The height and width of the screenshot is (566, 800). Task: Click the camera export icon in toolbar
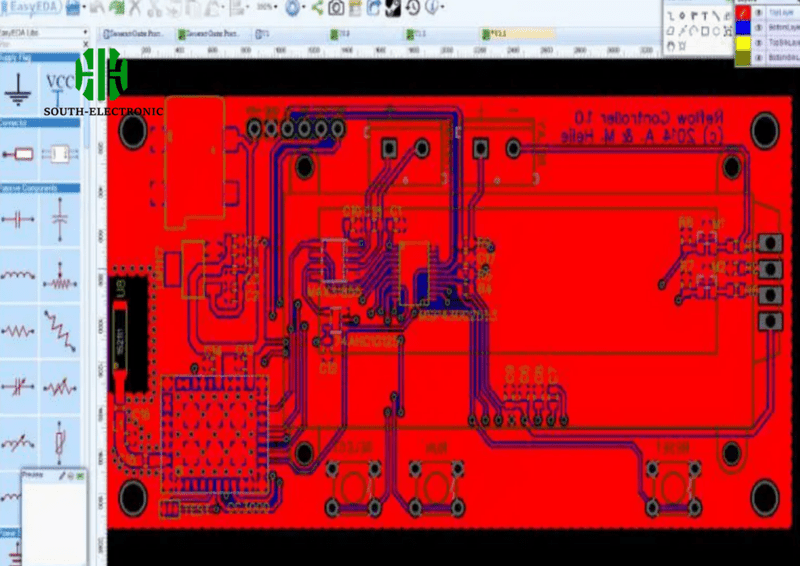pos(337,8)
